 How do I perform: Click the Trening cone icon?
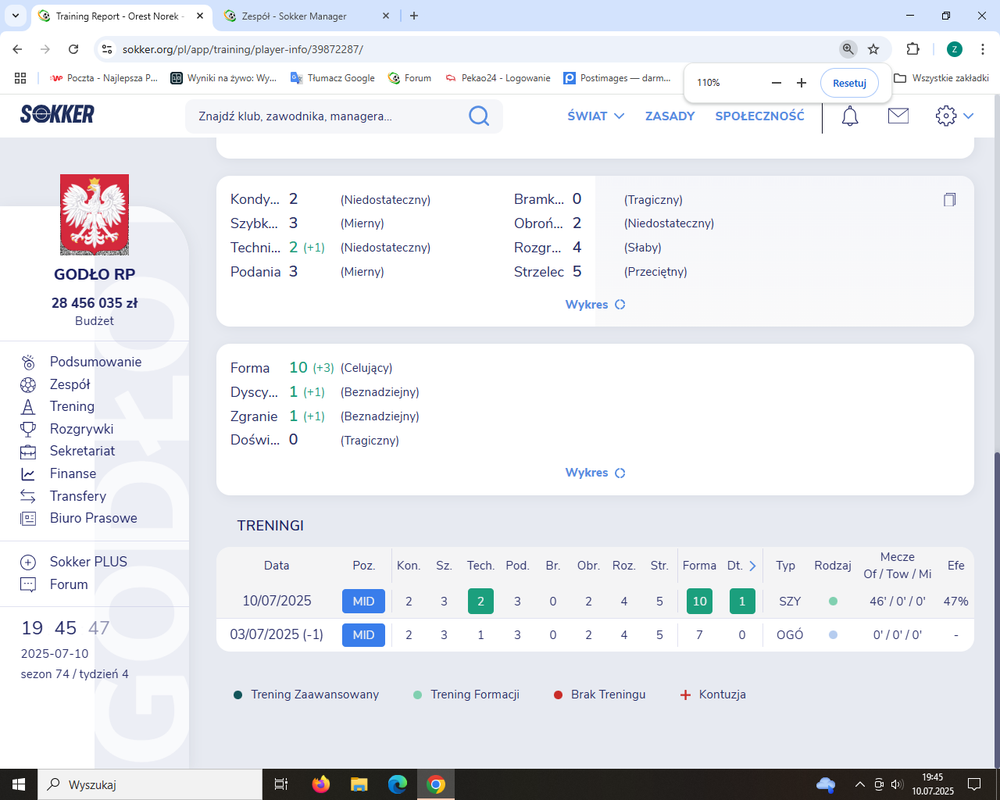pos(28,407)
